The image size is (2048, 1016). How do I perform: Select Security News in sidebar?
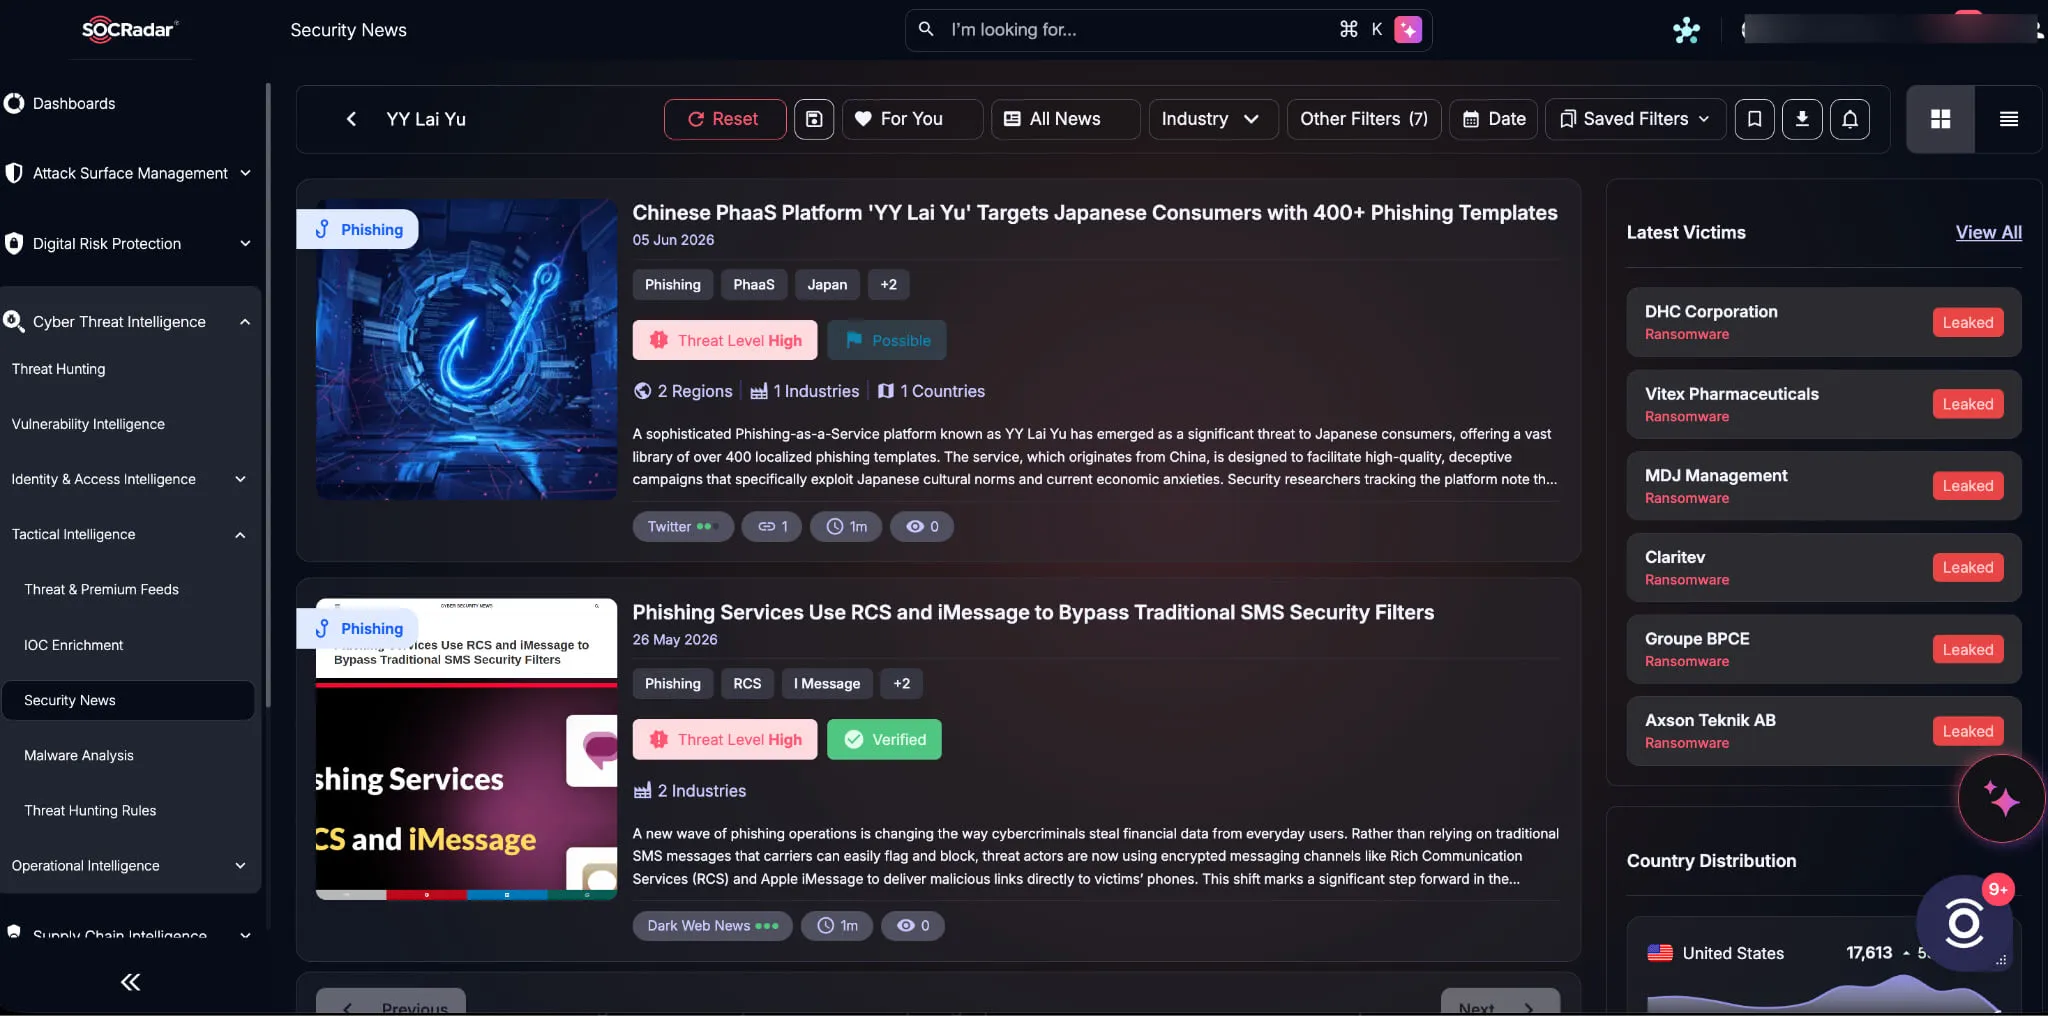[128, 700]
